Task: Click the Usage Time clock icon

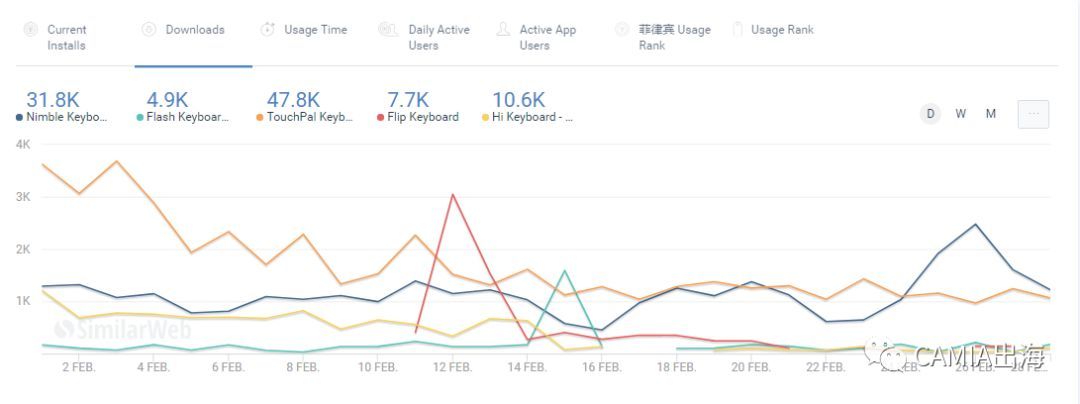Action: click(268, 30)
